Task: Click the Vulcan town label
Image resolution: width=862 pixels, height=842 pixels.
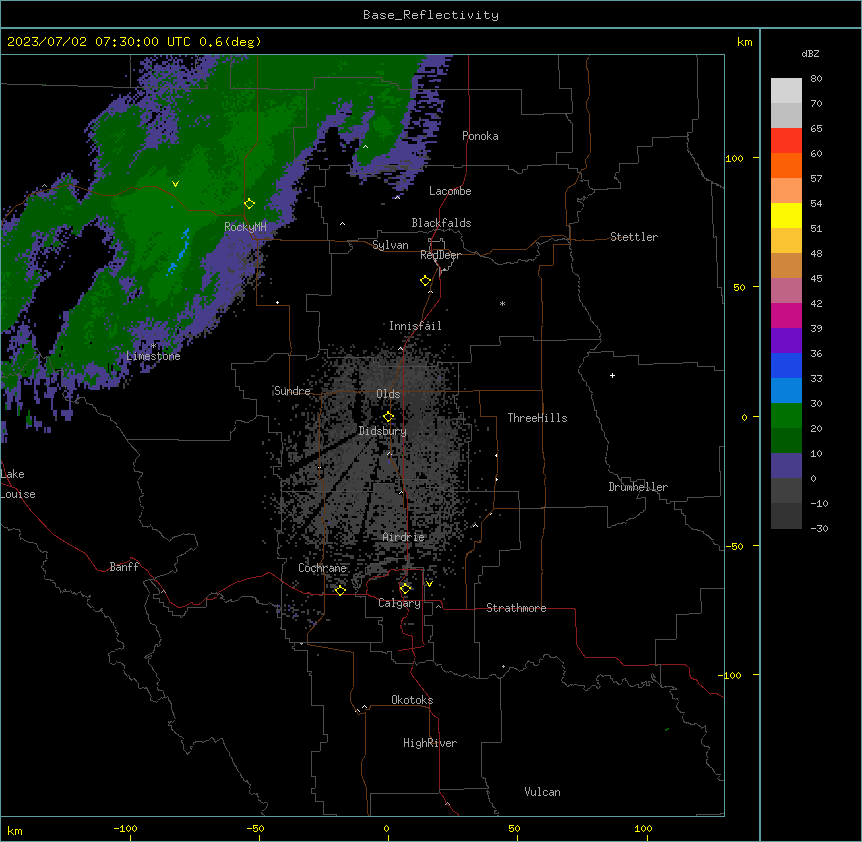Action: 542,792
